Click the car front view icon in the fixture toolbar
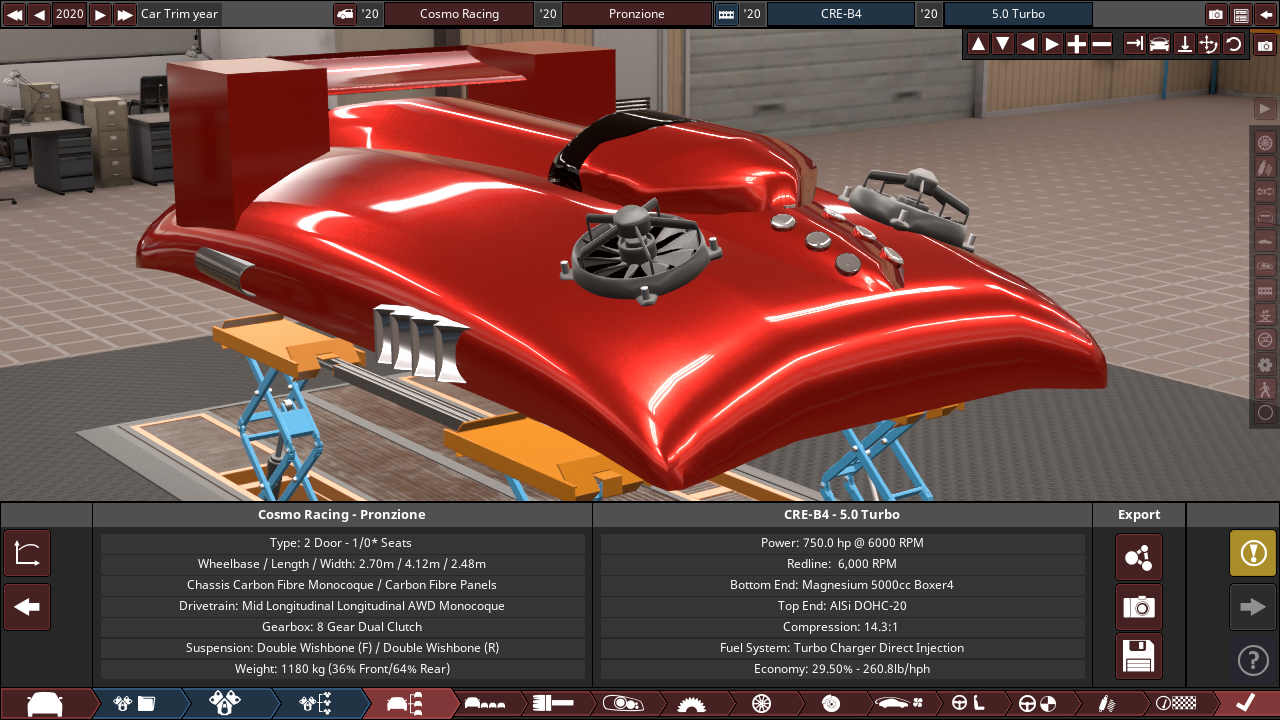The width and height of the screenshot is (1280, 720). 1159,44
